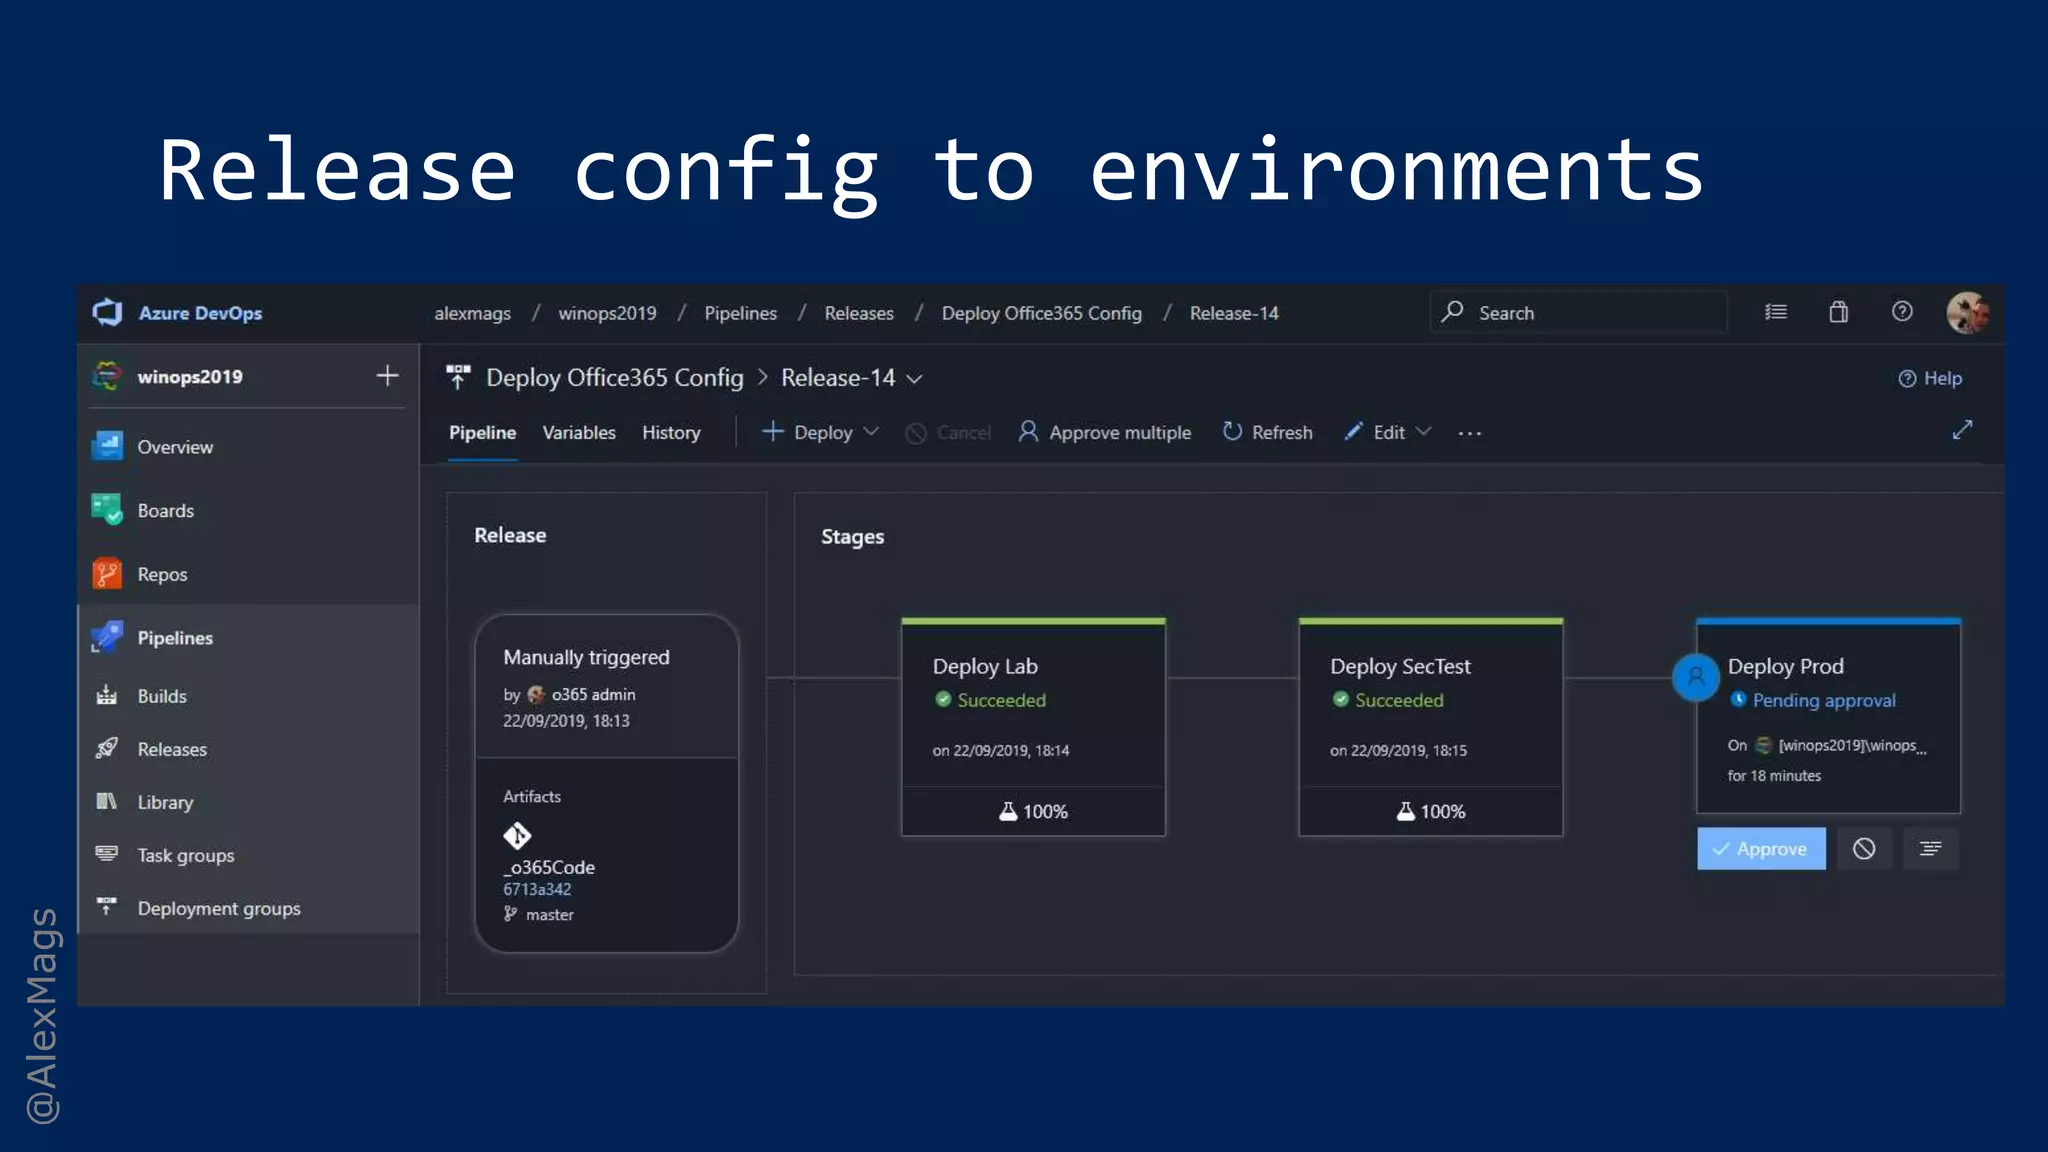Open the work items list icon in header
The width and height of the screenshot is (2048, 1152).
[x=1776, y=312]
